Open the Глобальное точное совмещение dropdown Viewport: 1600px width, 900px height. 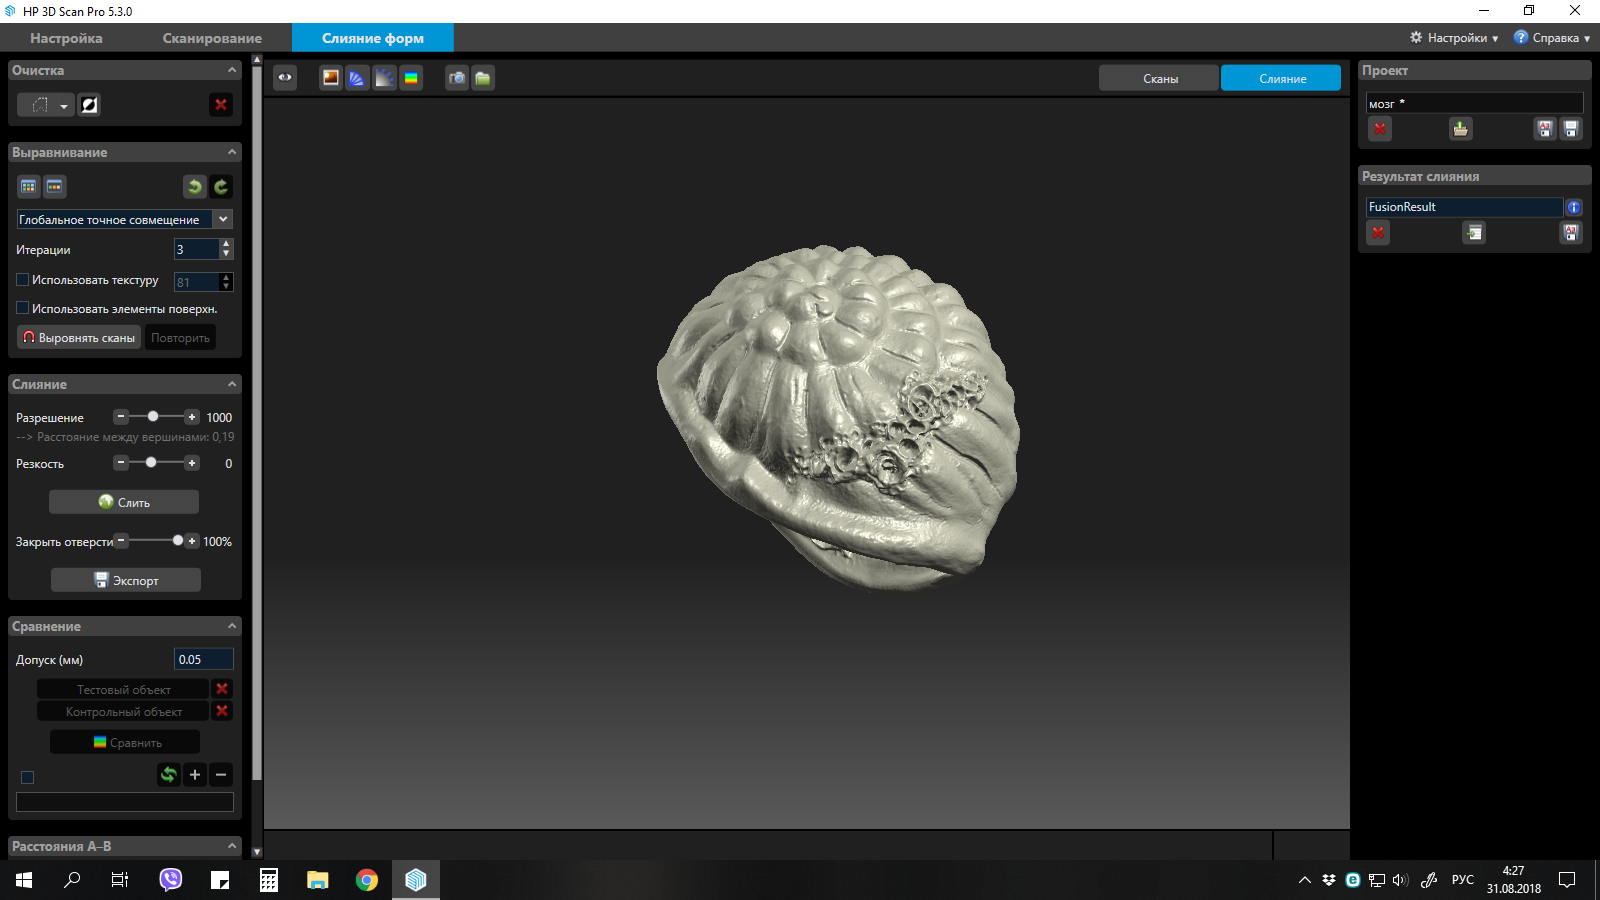[x=223, y=219]
